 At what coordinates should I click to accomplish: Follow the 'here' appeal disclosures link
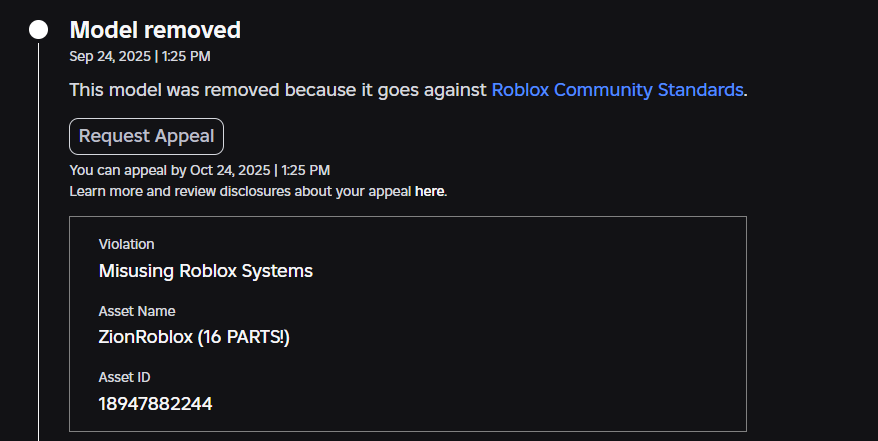click(429, 191)
